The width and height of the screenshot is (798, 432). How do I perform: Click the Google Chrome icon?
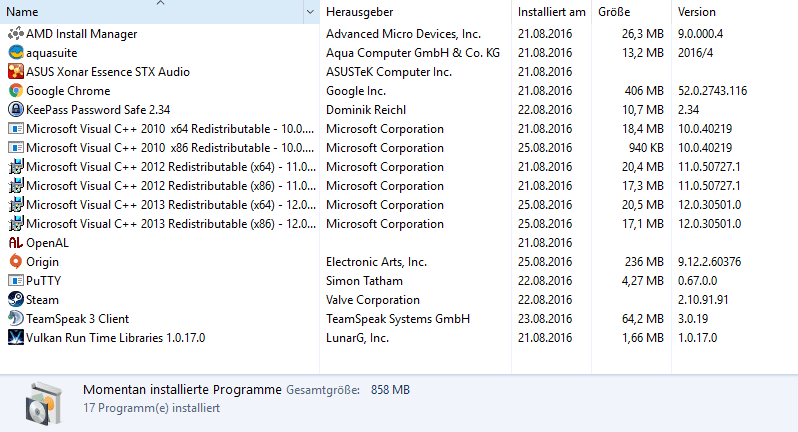16,91
